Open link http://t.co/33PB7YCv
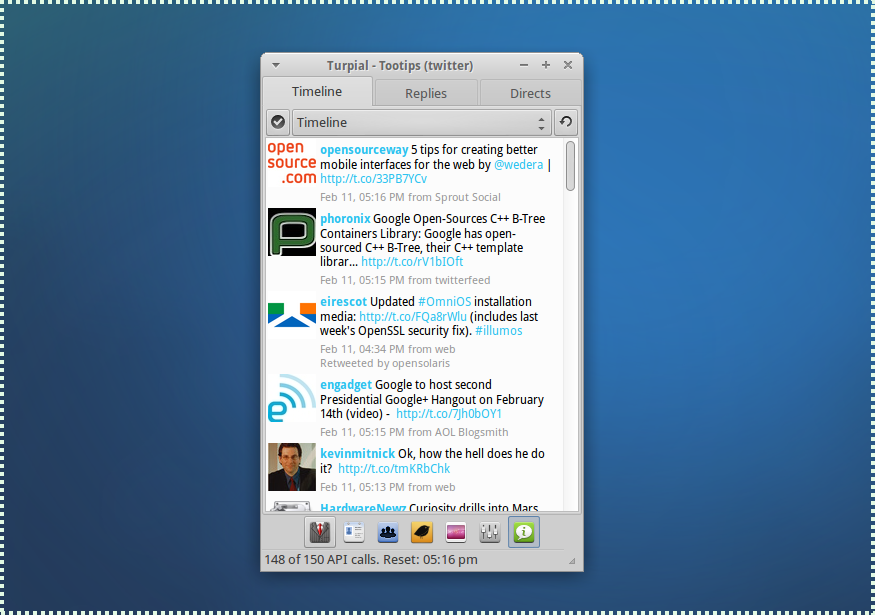Screen dimensions: 875x615 (x=373, y=179)
